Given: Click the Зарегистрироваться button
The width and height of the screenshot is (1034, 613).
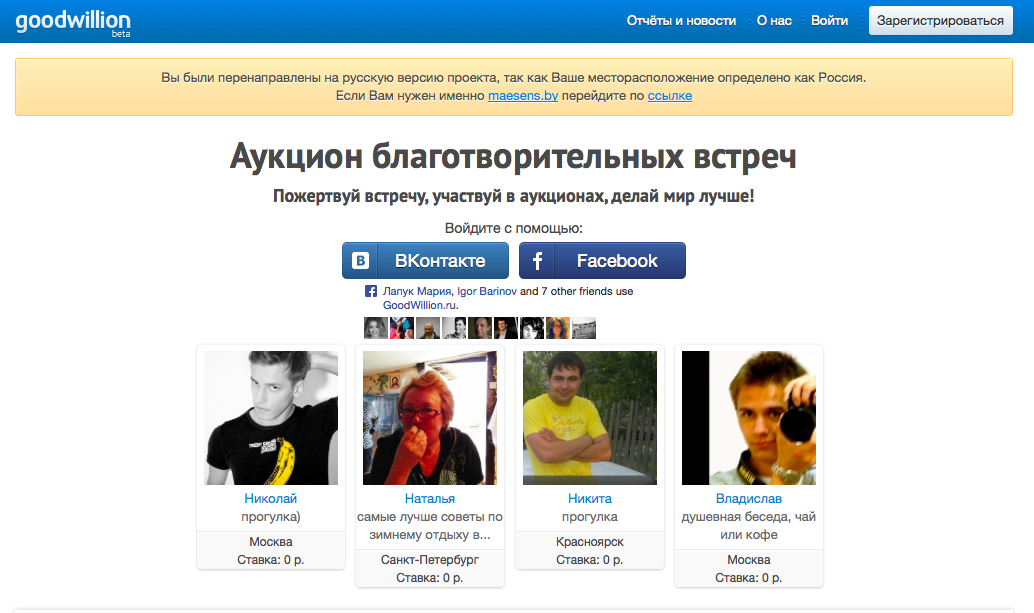Looking at the screenshot, I should (940, 21).
